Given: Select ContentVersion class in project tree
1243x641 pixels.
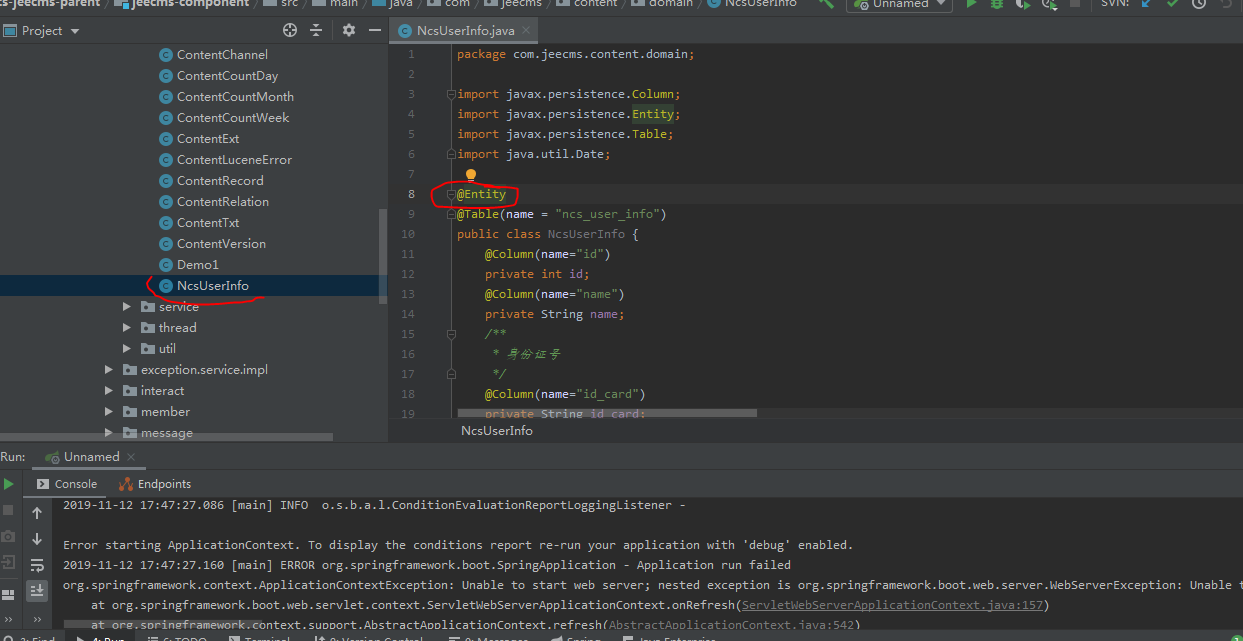Looking at the screenshot, I should click(x=221, y=244).
